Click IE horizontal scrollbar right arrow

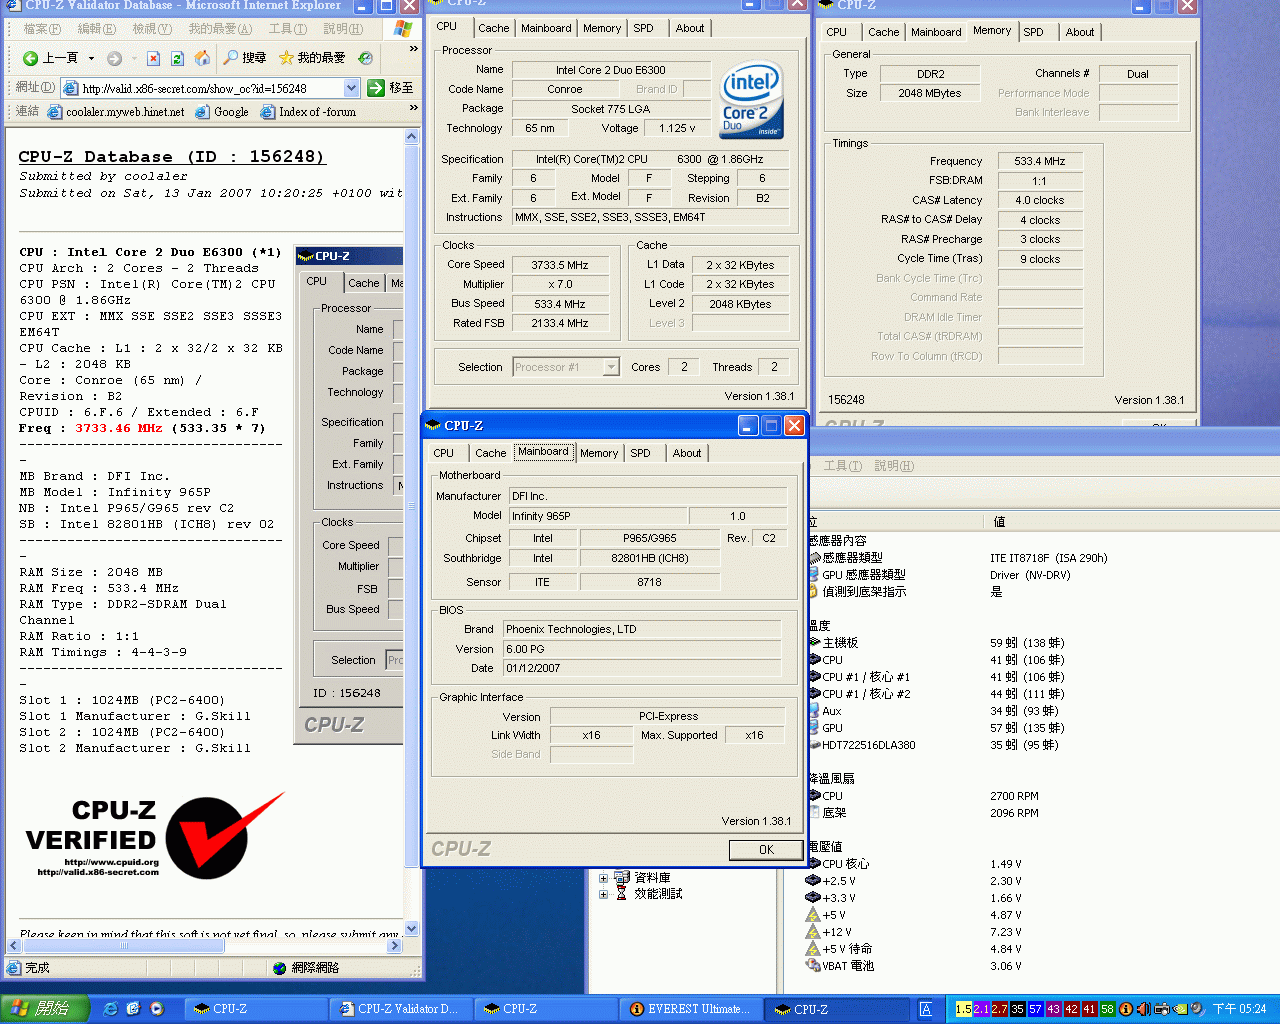click(x=395, y=945)
